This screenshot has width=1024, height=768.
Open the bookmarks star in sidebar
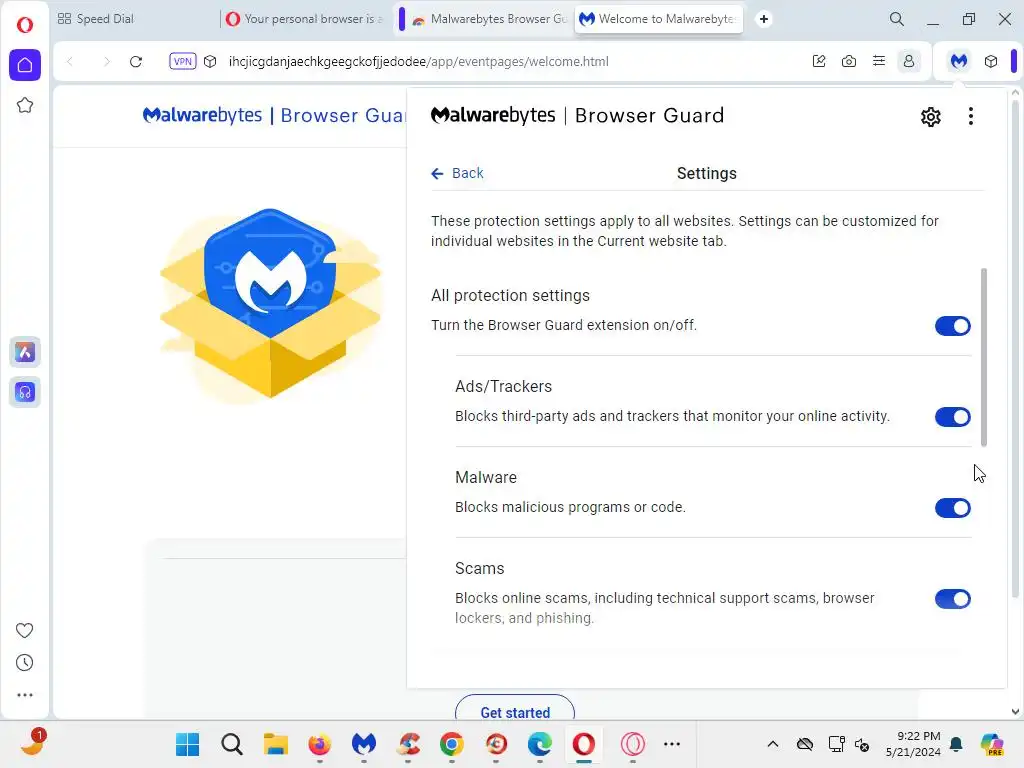(25, 105)
